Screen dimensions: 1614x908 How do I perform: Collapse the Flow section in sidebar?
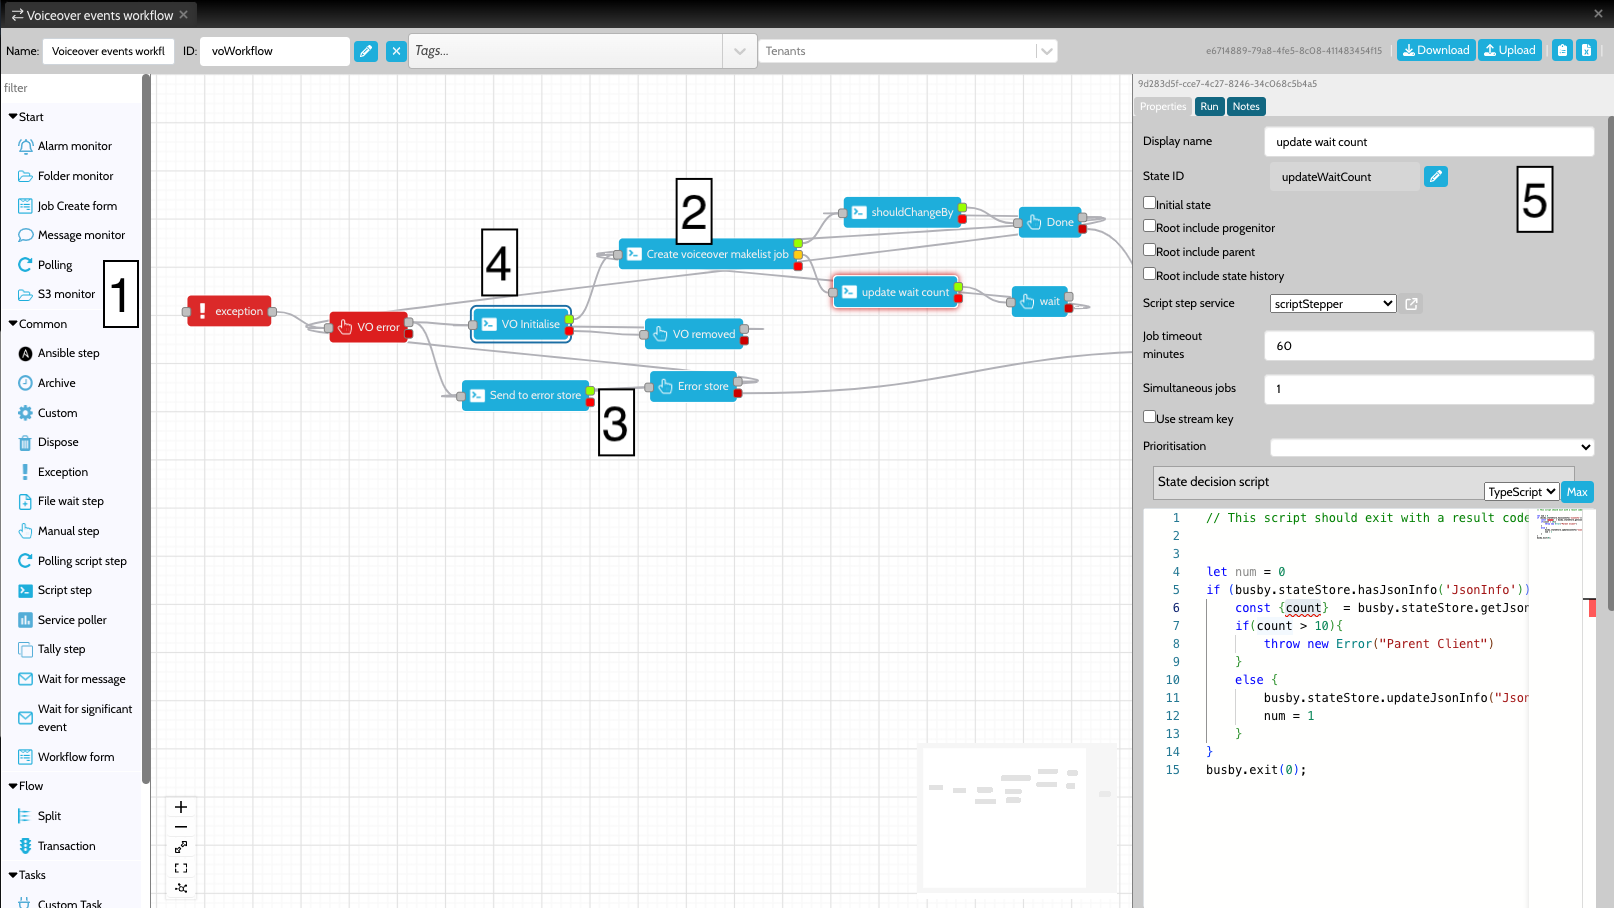tap(26, 786)
